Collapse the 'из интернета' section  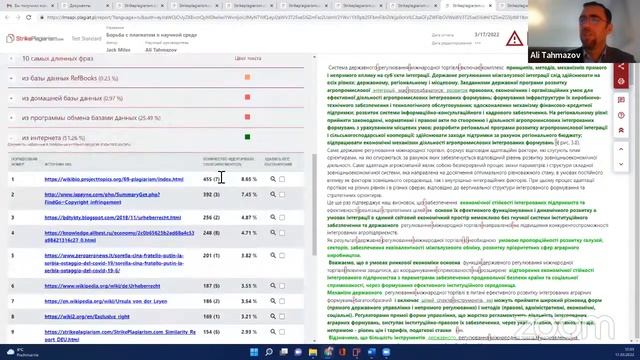11,138
